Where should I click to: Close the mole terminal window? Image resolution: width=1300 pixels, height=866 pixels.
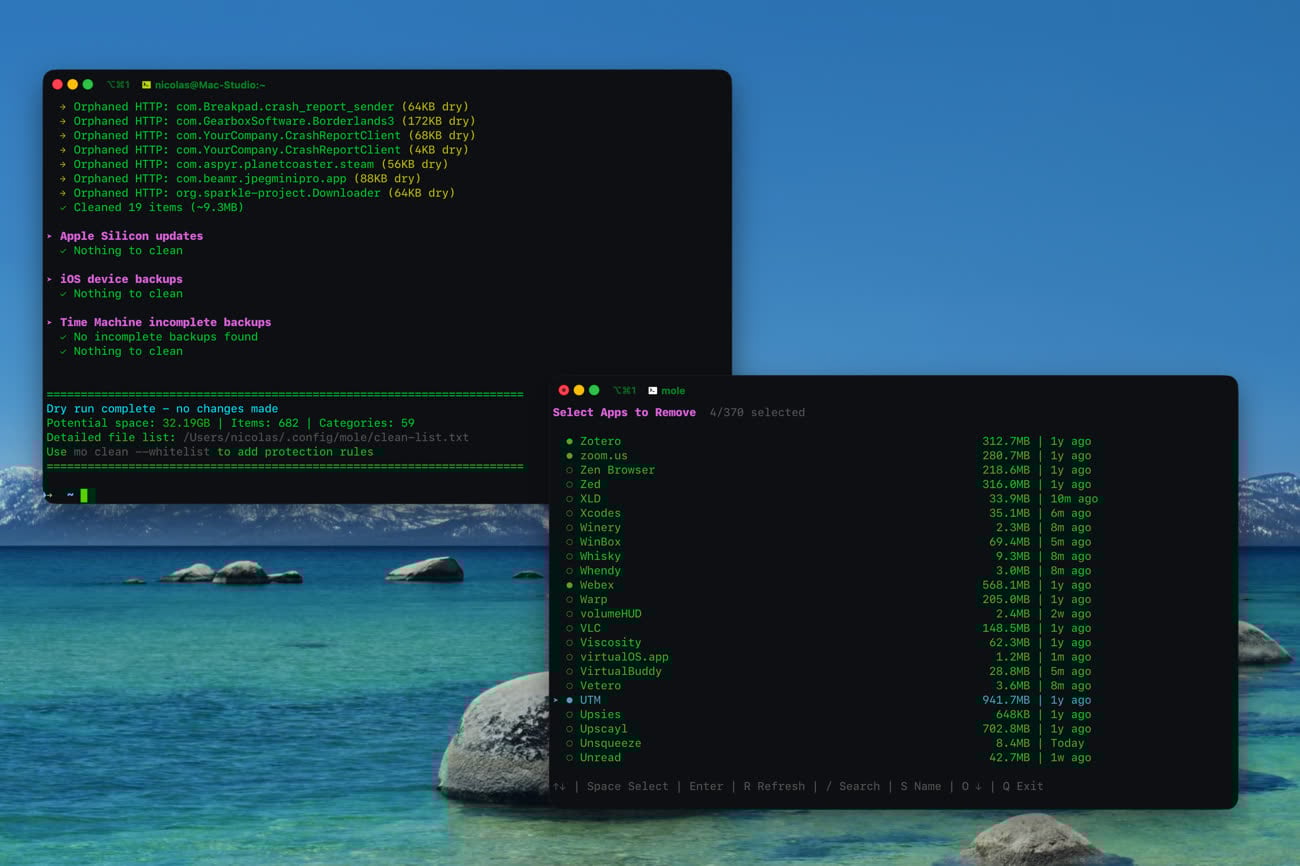pyautogui.click(x=563, y=390)
